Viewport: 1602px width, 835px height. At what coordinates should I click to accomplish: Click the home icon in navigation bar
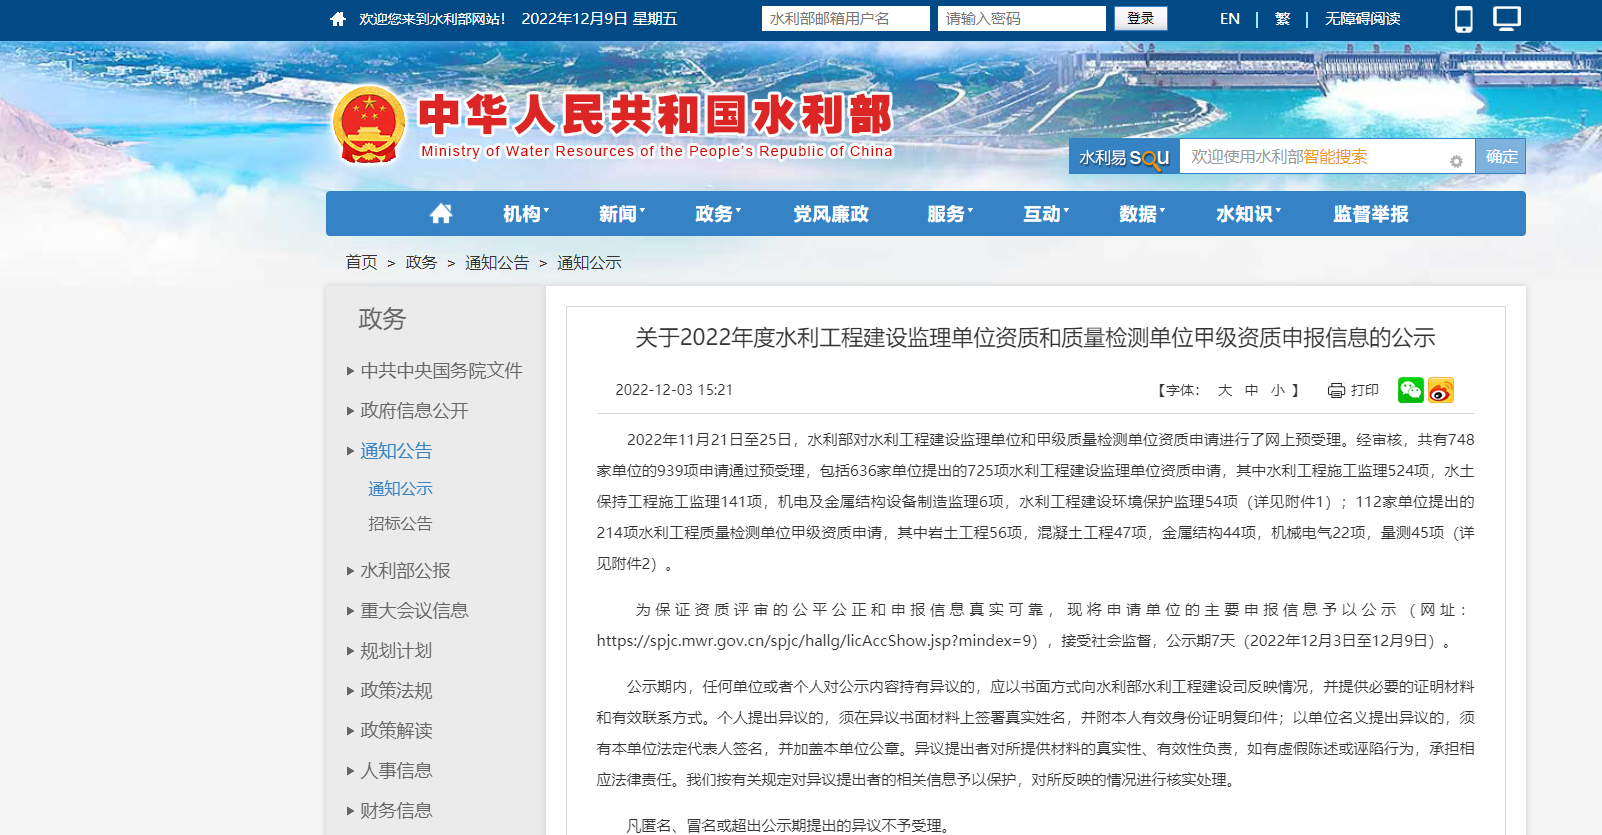tap(441, 214)
